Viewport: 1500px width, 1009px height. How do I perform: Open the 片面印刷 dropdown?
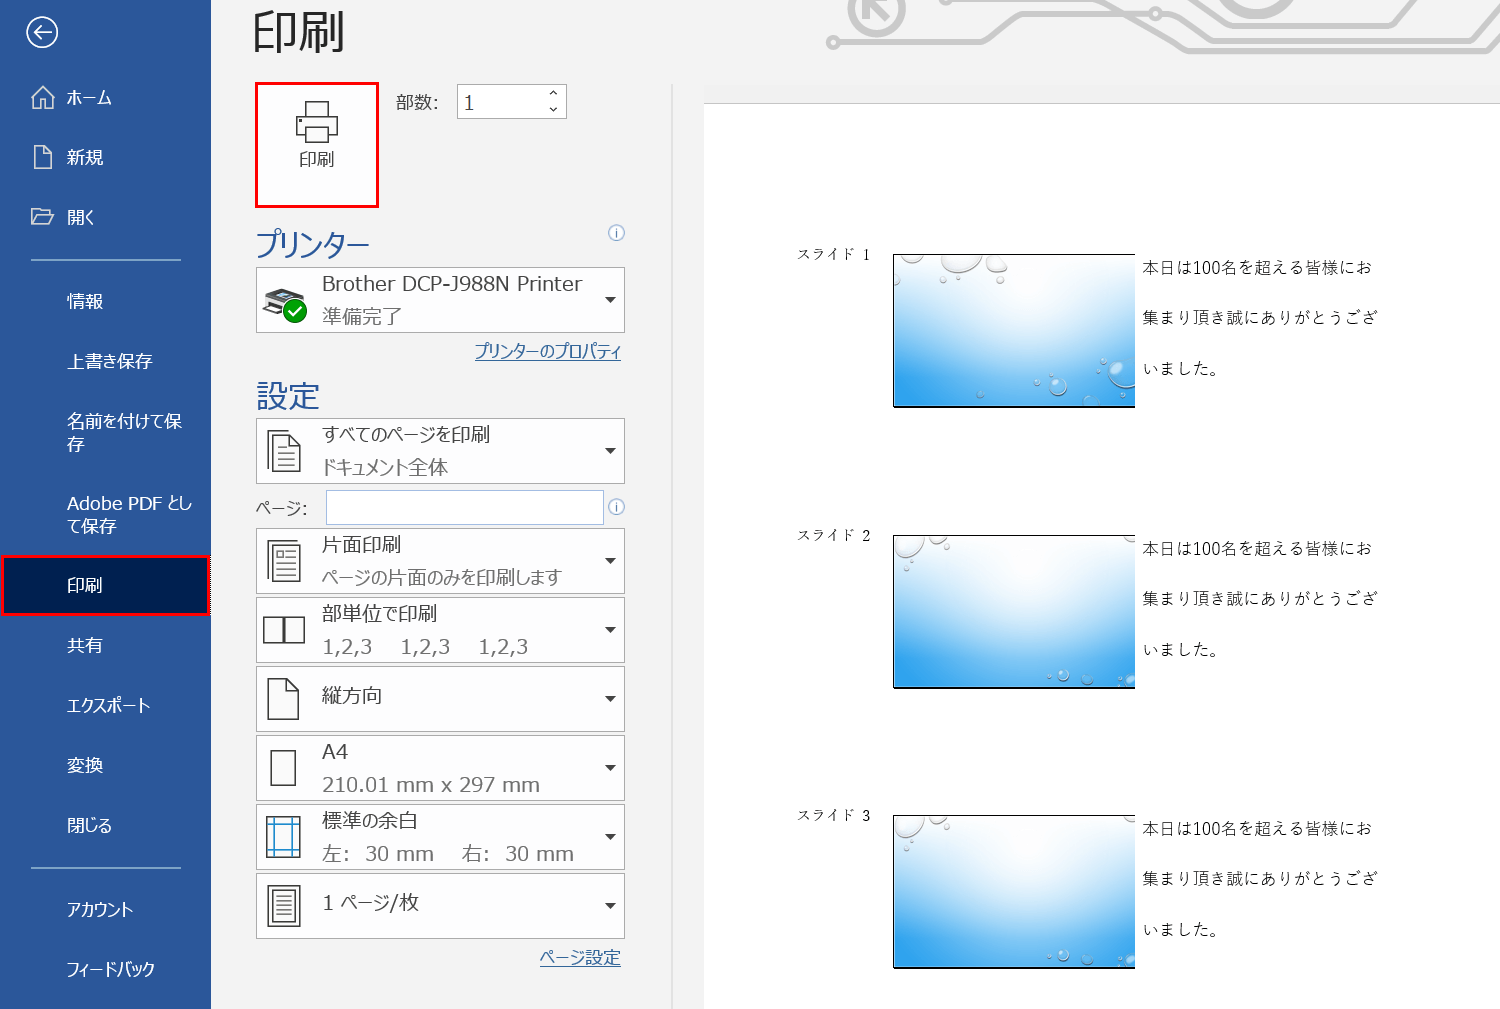point(441,561)
